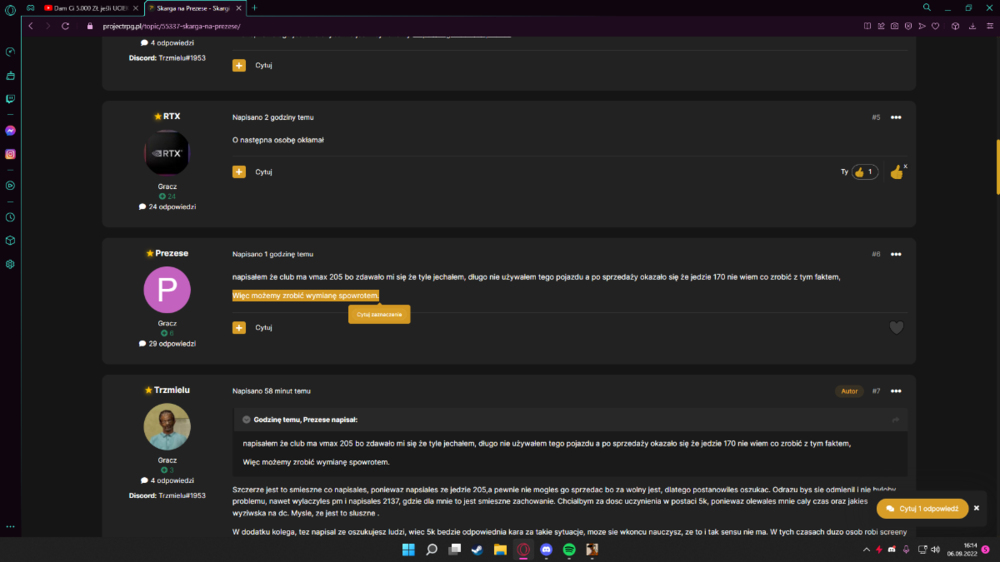The width and height of the screenshot is (1000, 562).
Task: Add page to bookmarks with heart icon
Action: [936, 26]
